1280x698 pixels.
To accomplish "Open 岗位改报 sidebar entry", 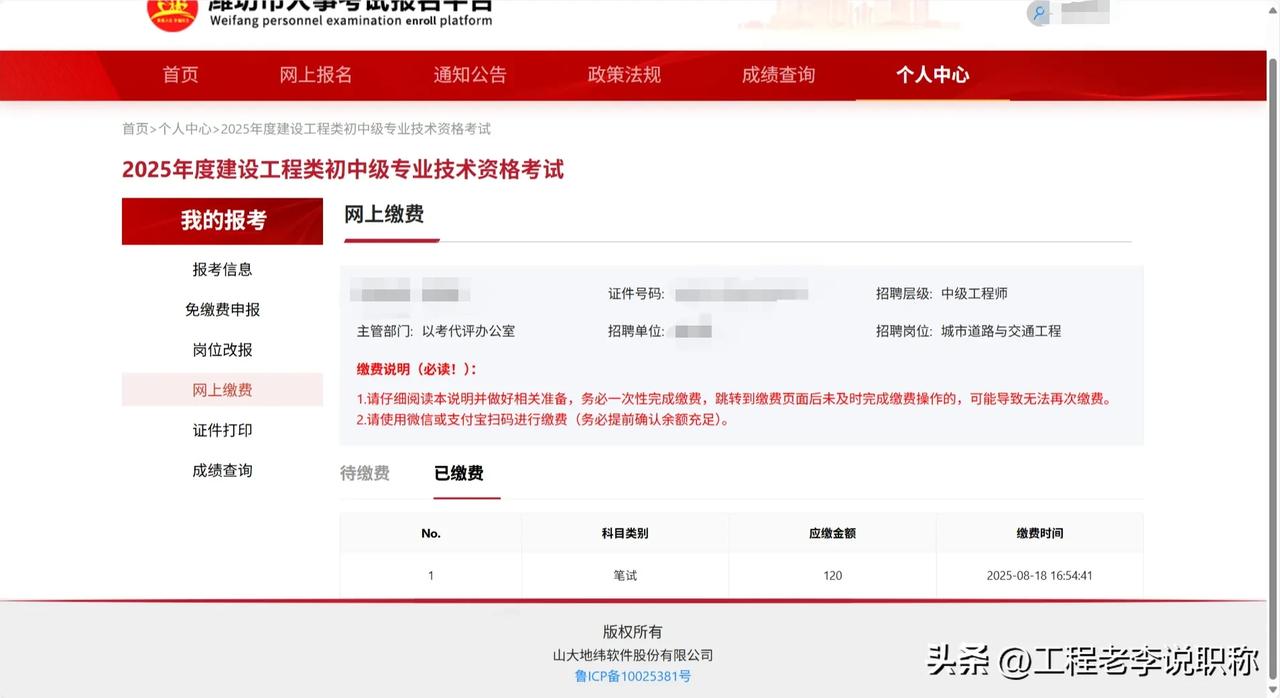I will 222,350.
